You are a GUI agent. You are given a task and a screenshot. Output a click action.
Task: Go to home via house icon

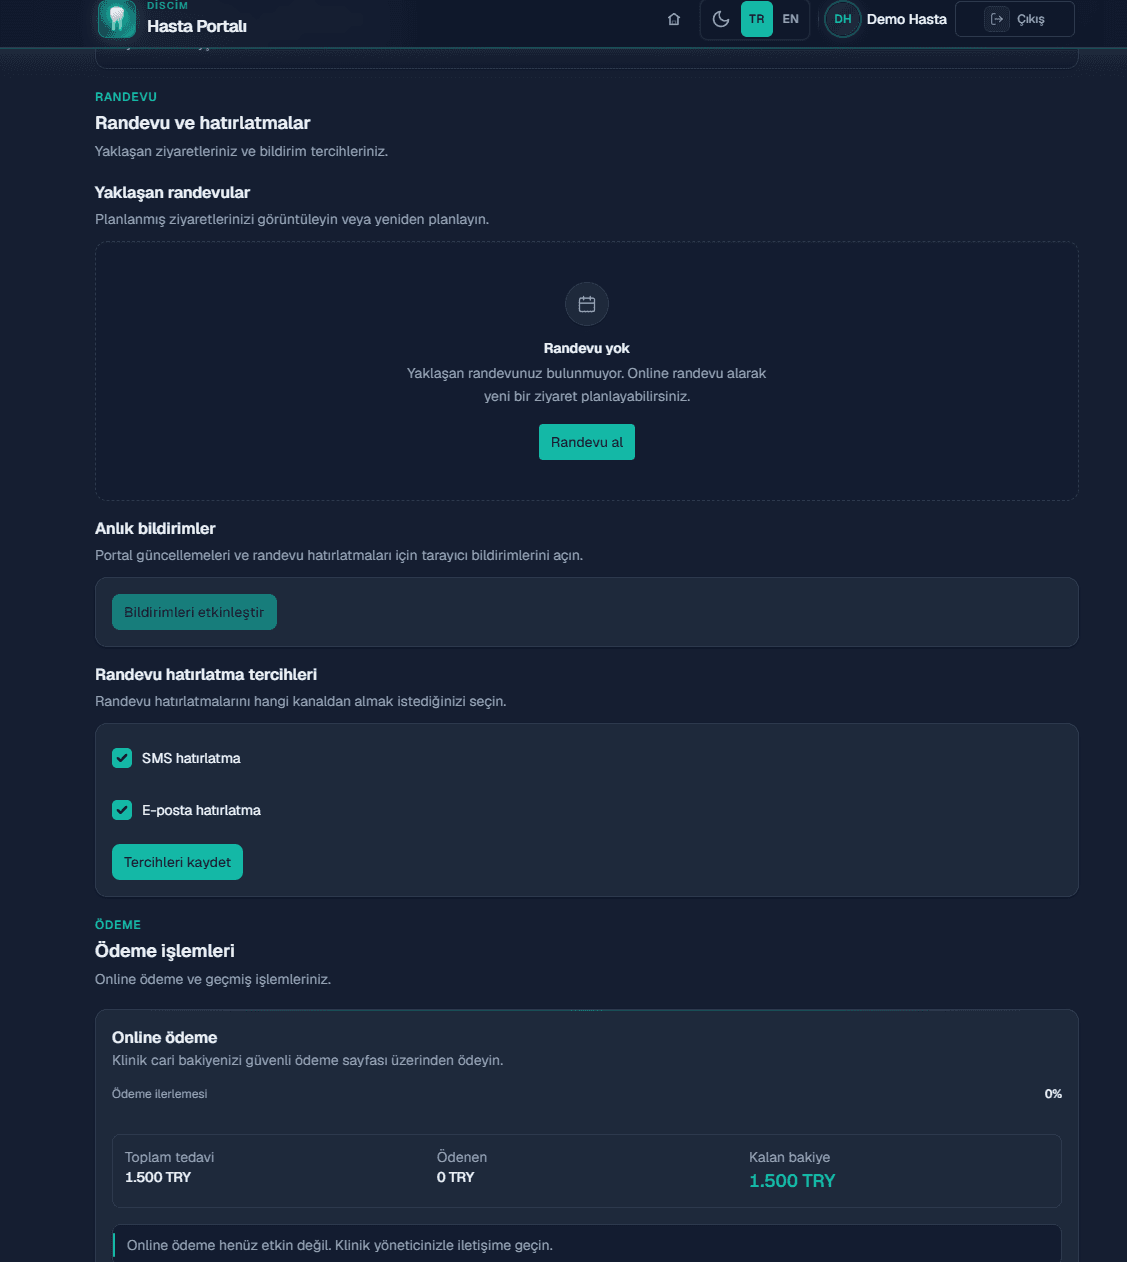click(674, 19)
